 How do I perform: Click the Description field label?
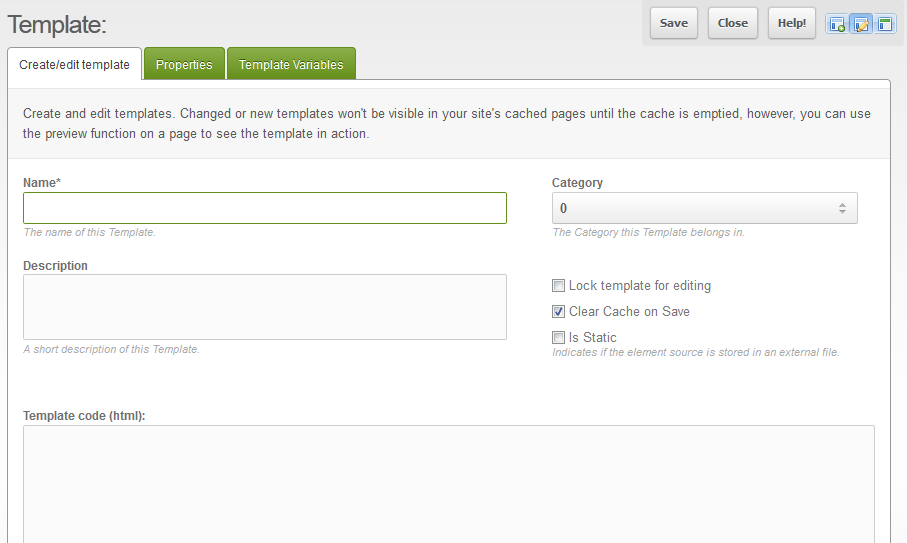click(x=55, y=266)
